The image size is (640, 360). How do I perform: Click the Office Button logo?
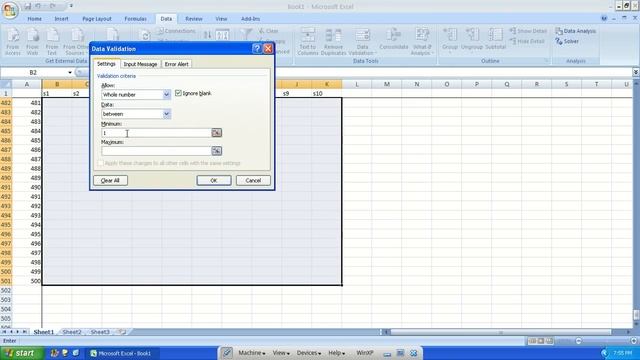tap(10, 9)
